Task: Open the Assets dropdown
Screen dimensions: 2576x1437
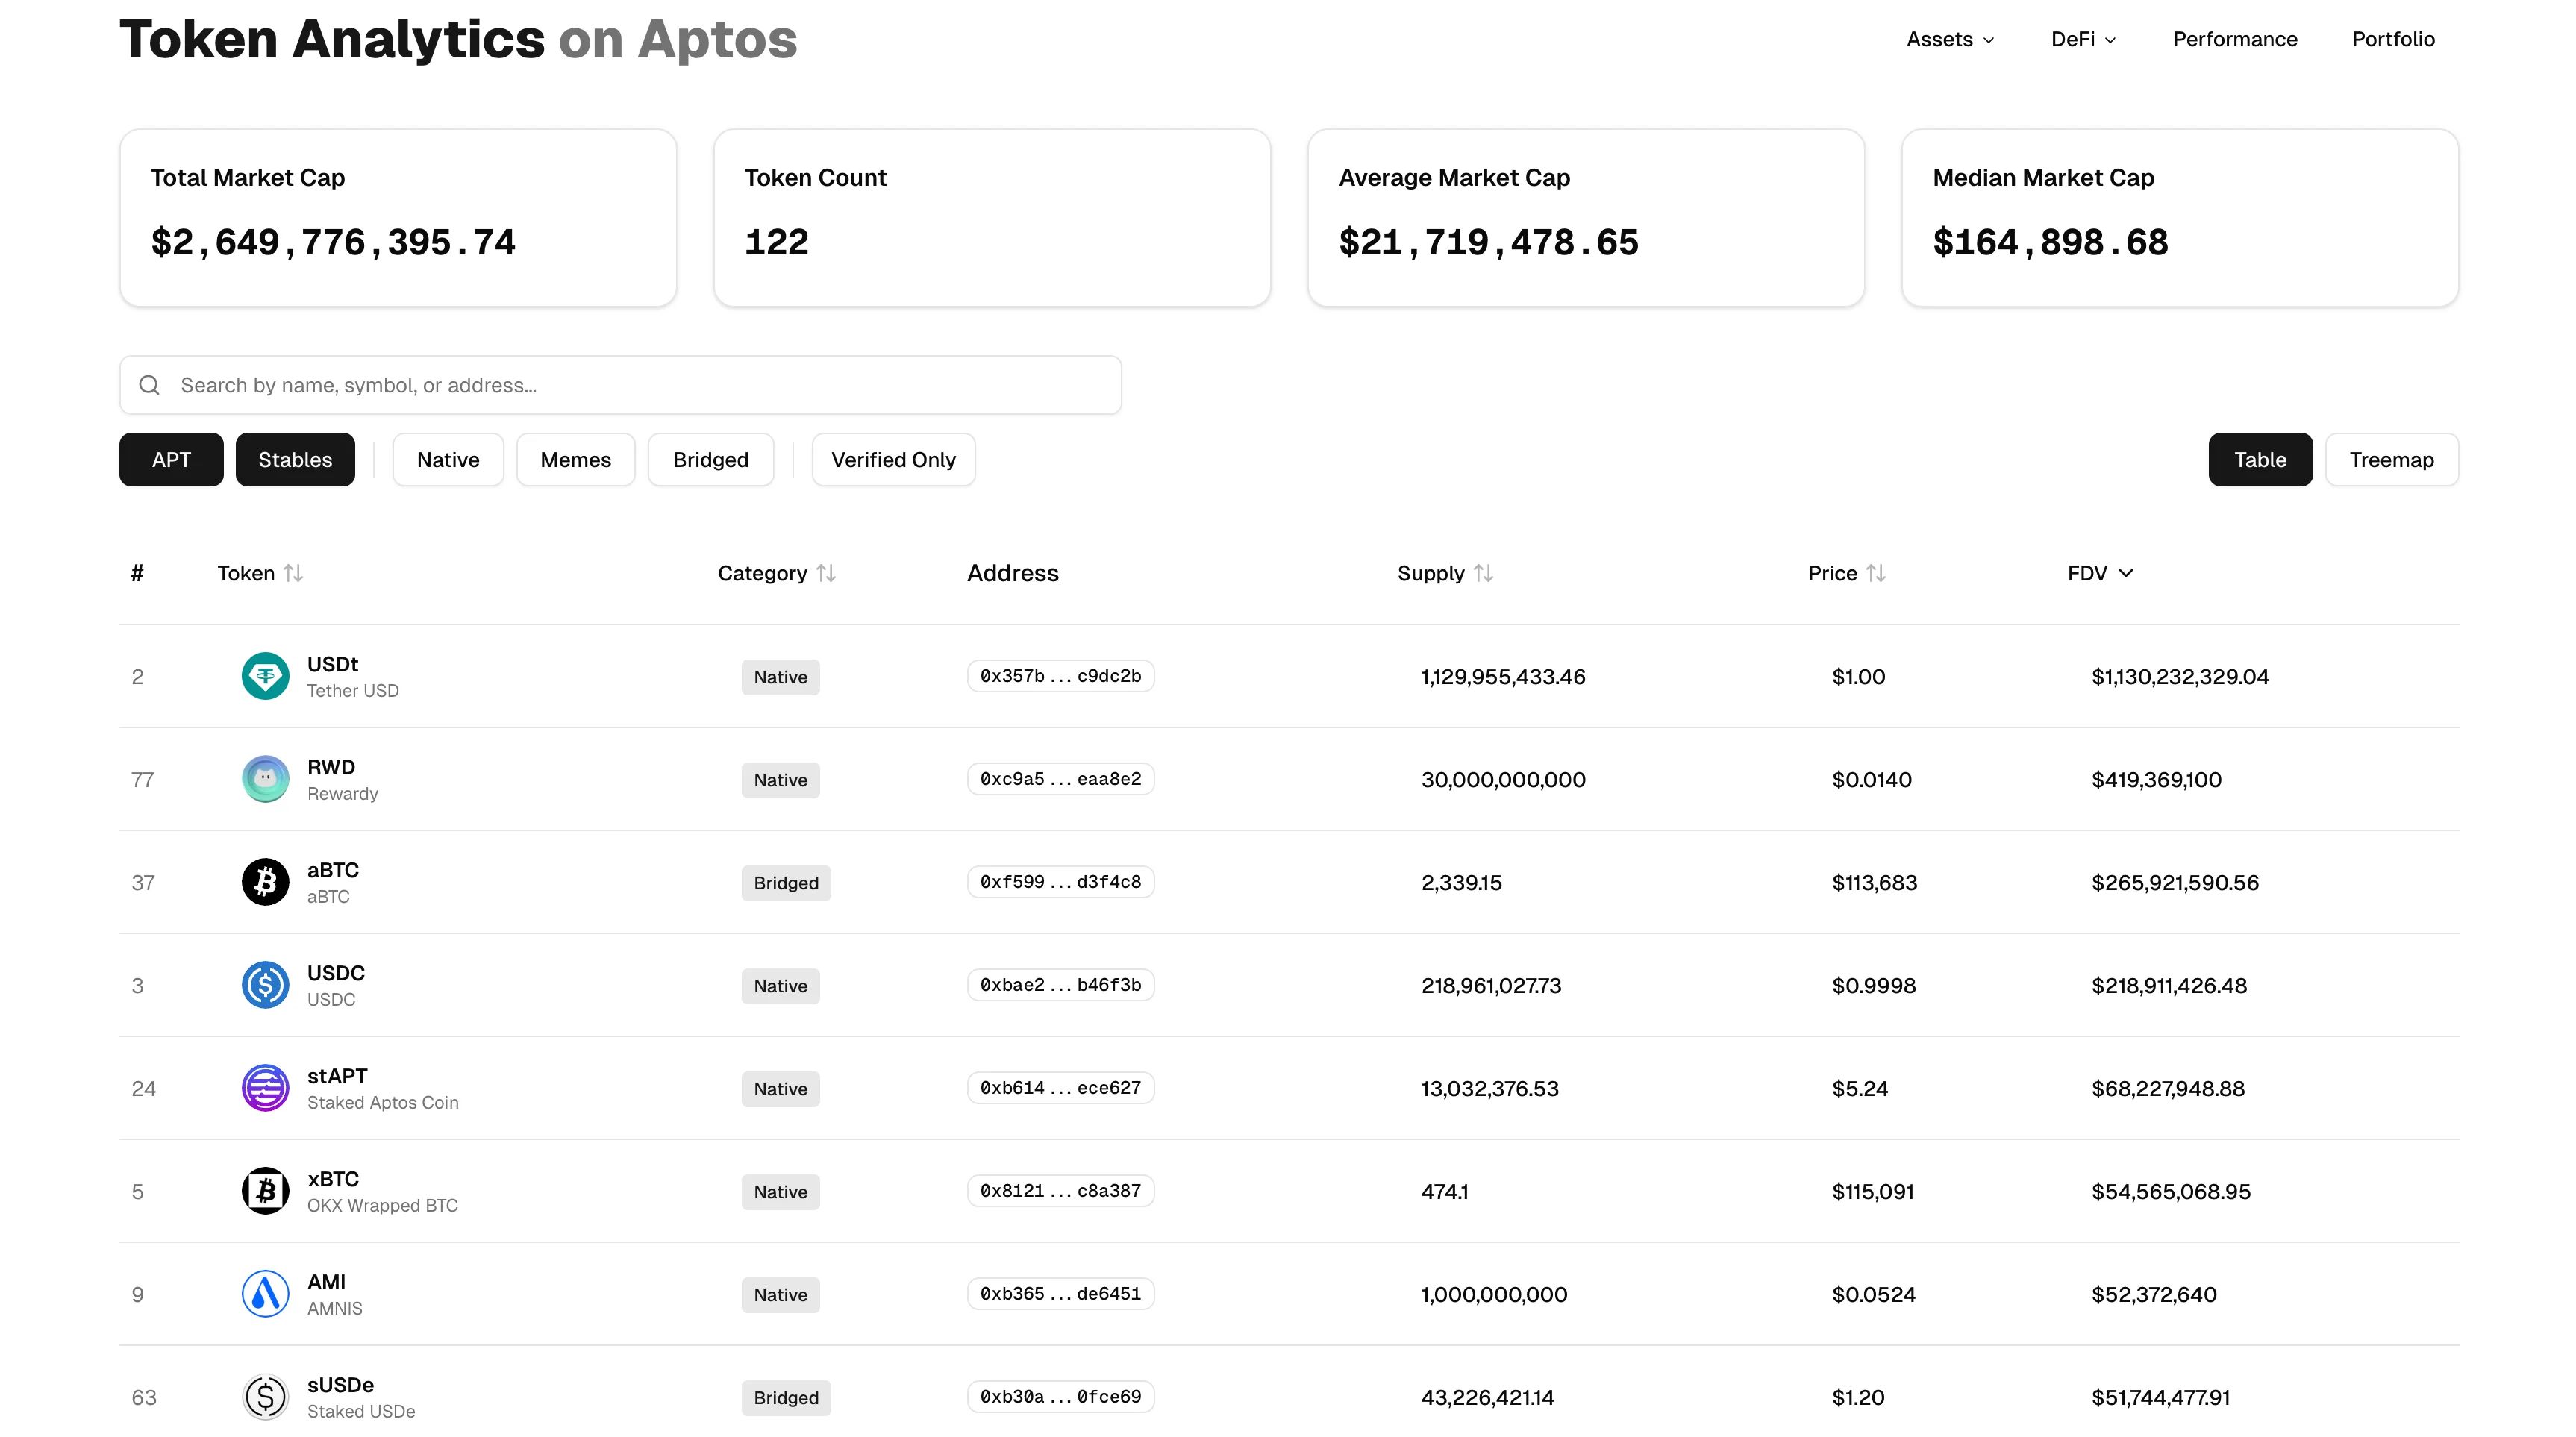Action: click(x=1948, y=39)
